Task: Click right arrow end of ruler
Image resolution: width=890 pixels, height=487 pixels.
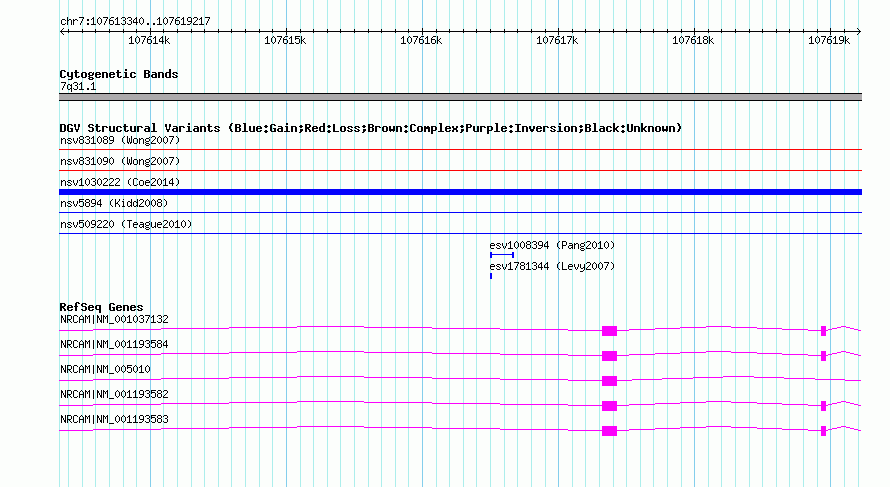Action: [x=859, y=31]
